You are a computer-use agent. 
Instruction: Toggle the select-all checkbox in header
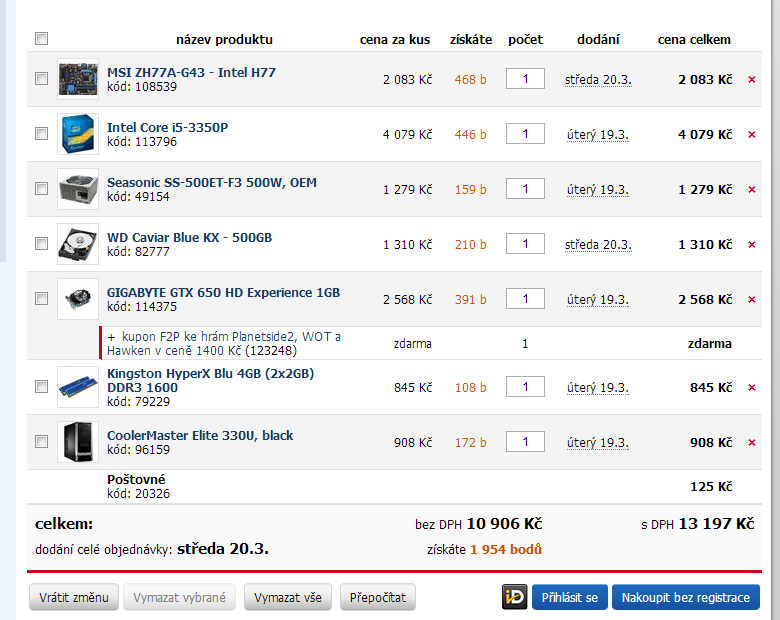[41, 38]
